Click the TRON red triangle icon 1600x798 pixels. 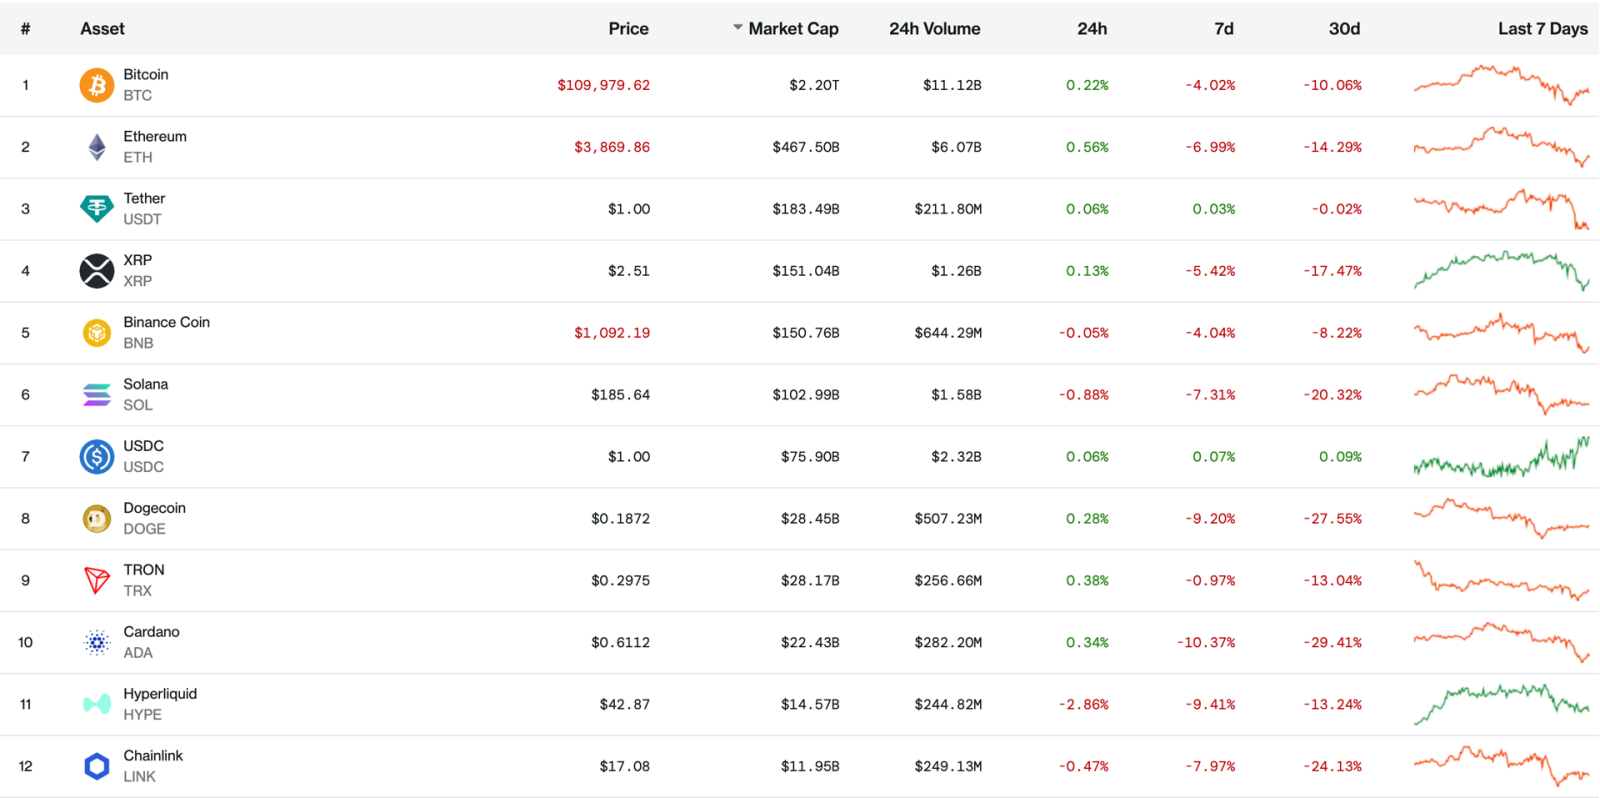97,581
